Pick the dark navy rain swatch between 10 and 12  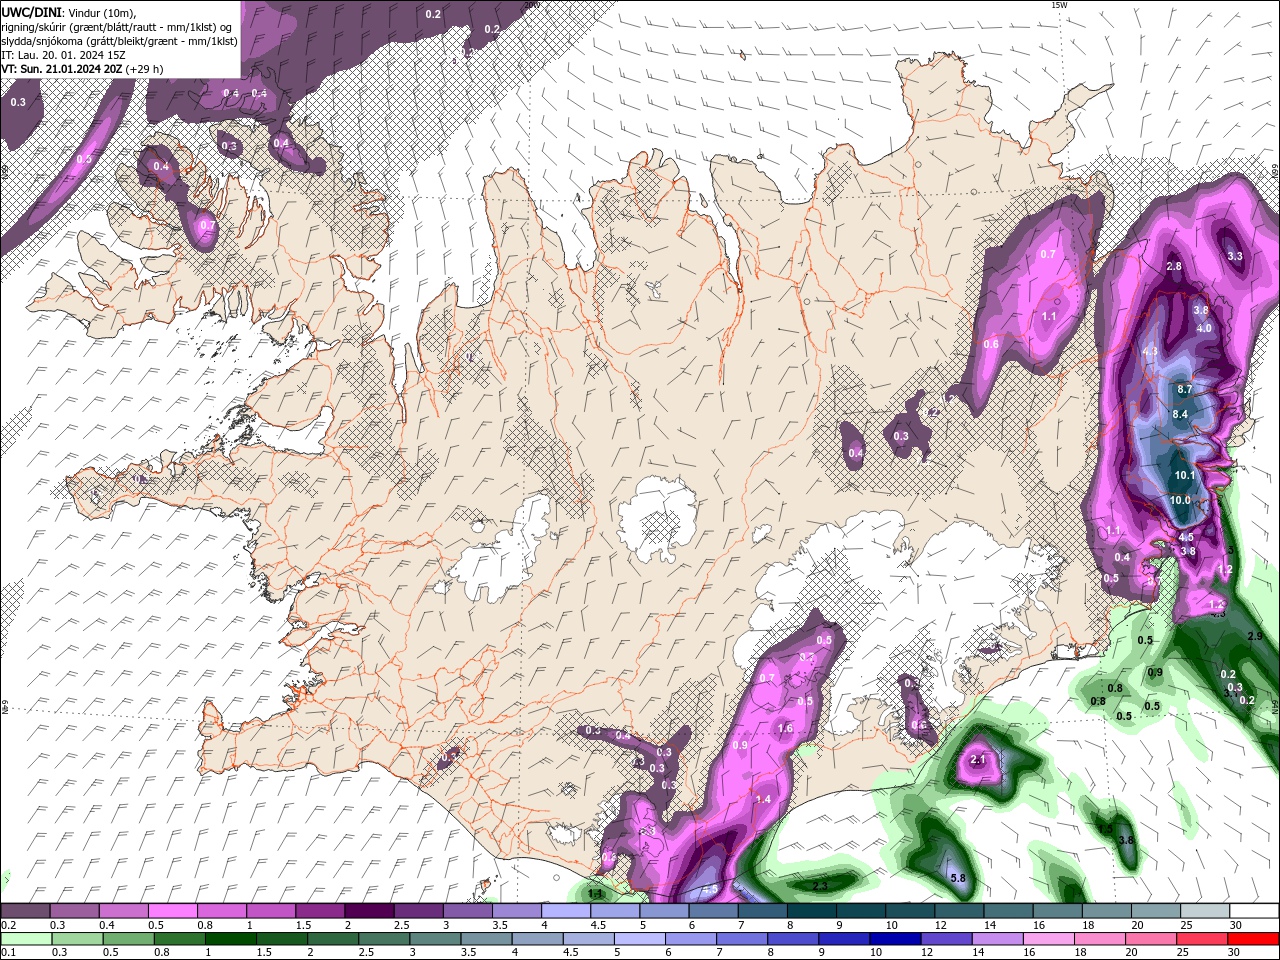tap(894, 939)
